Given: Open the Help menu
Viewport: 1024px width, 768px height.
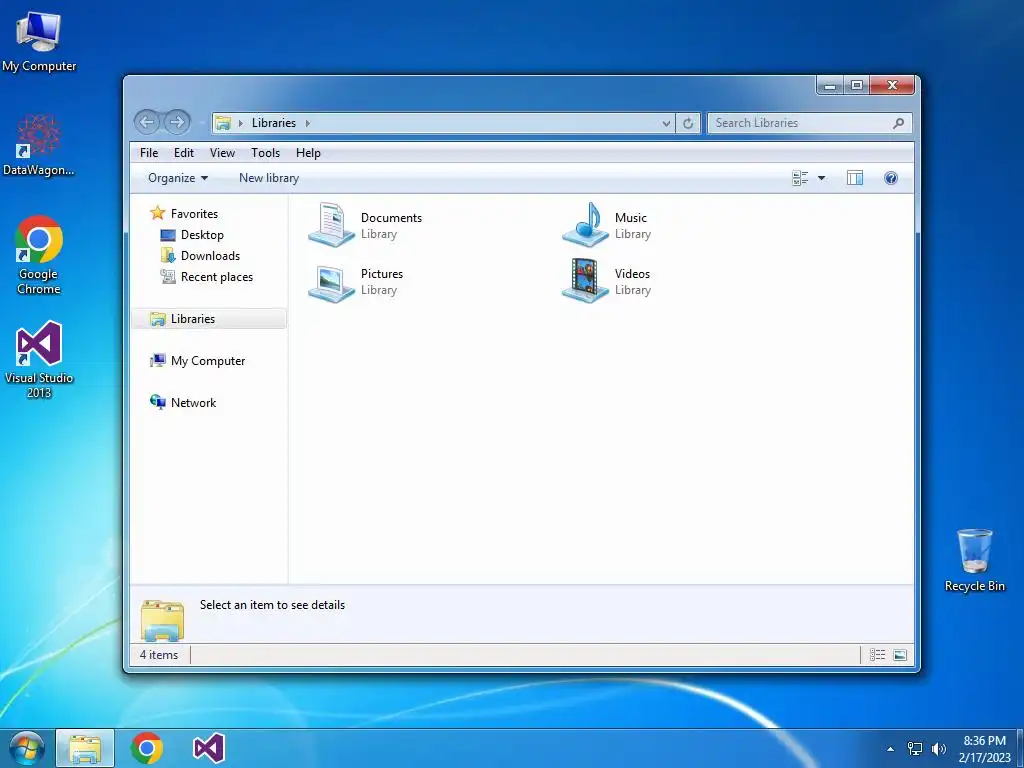Looking at the screenshot, I should 308,153.
